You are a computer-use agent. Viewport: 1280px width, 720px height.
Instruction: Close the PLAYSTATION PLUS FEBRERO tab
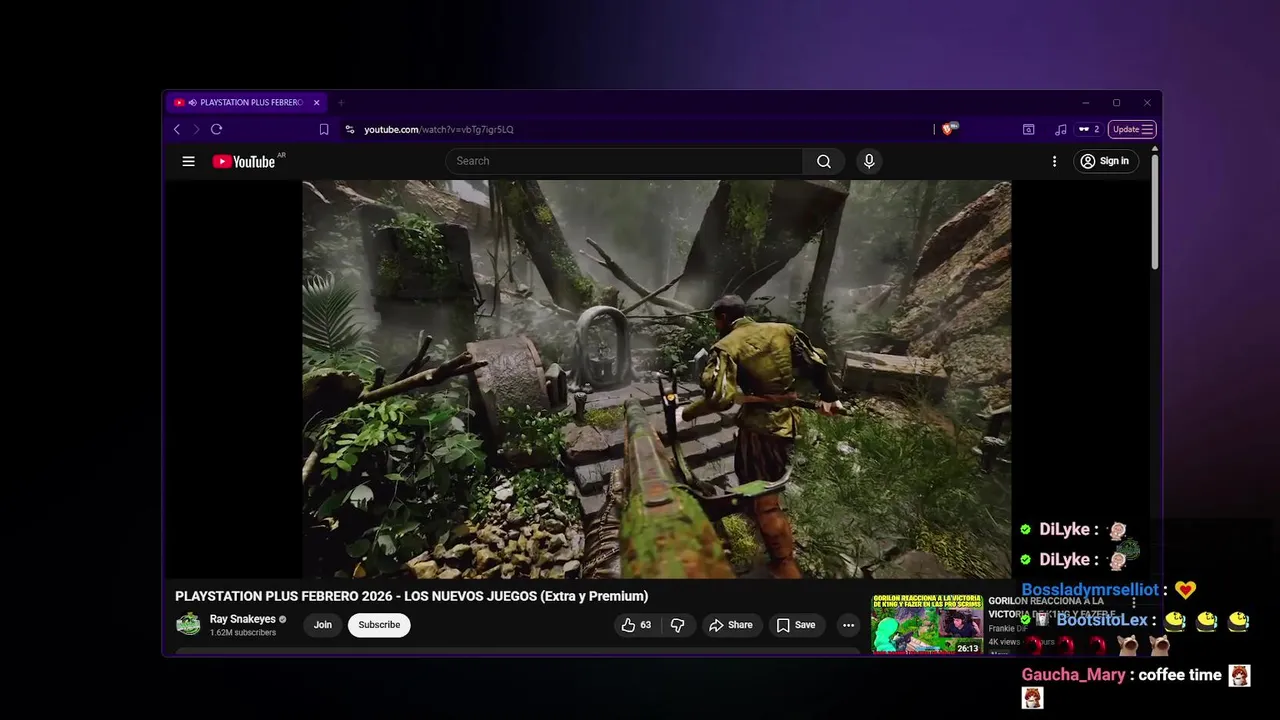[316, 102]
